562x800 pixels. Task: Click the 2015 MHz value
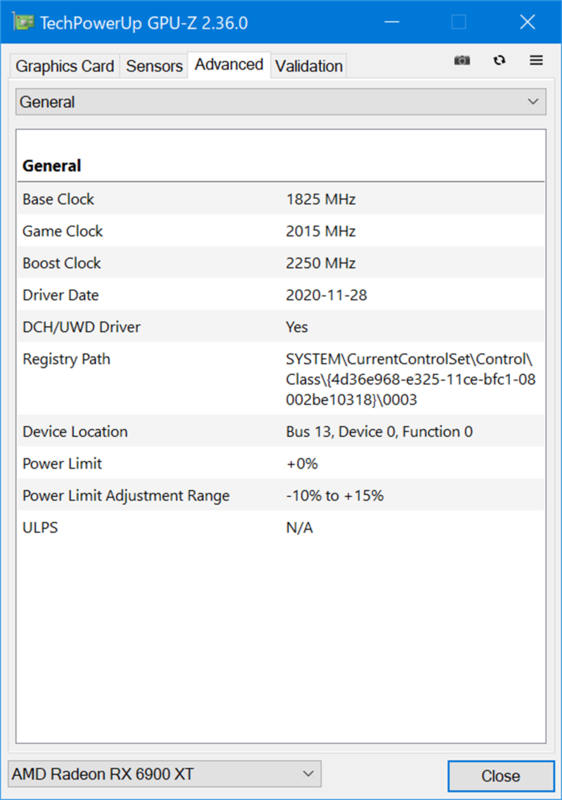[x=321, y=231]
